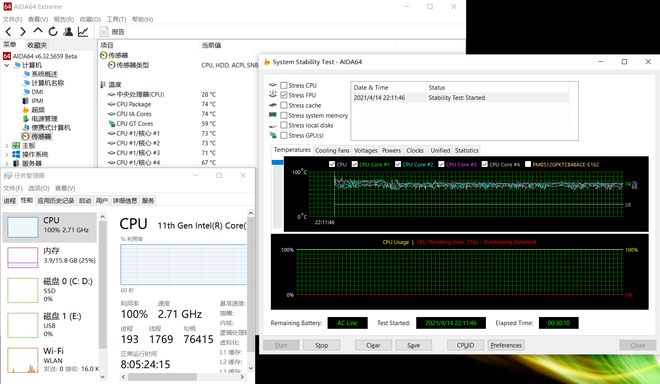Image resolution: width=660 pixels, height=384 pixels.
Task: Switch to 详细信息 tab in Task Manager
Action: [125, 201]
